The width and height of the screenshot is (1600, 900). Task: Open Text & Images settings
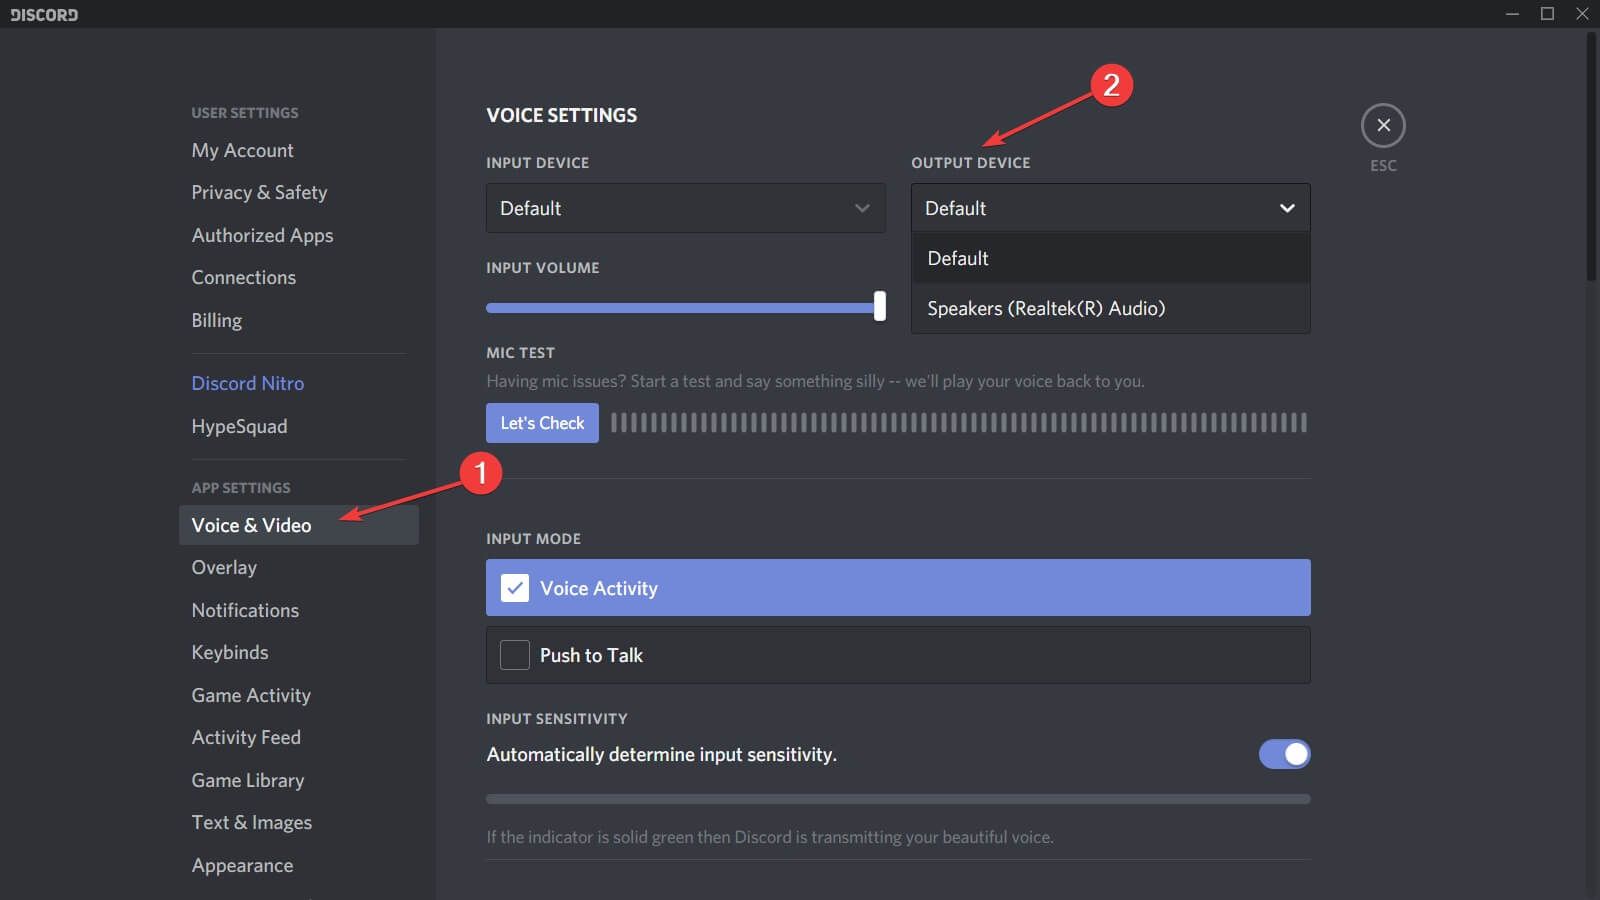[x=251, y=822]
